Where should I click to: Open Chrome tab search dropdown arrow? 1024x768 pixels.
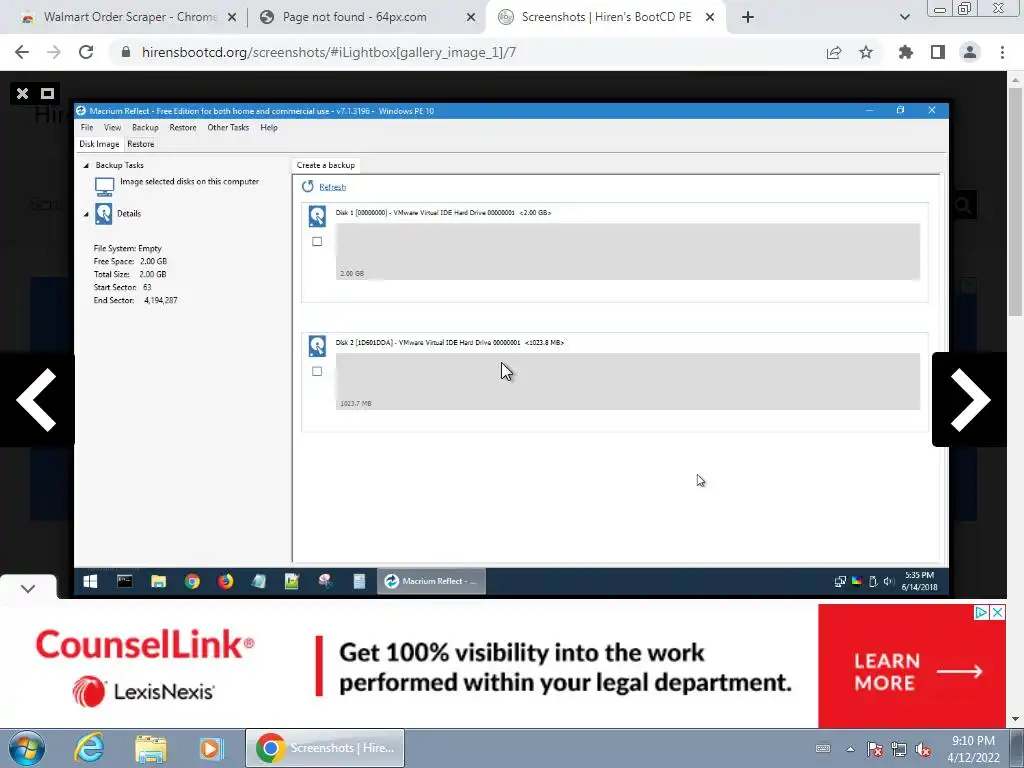tap(904, 17)
